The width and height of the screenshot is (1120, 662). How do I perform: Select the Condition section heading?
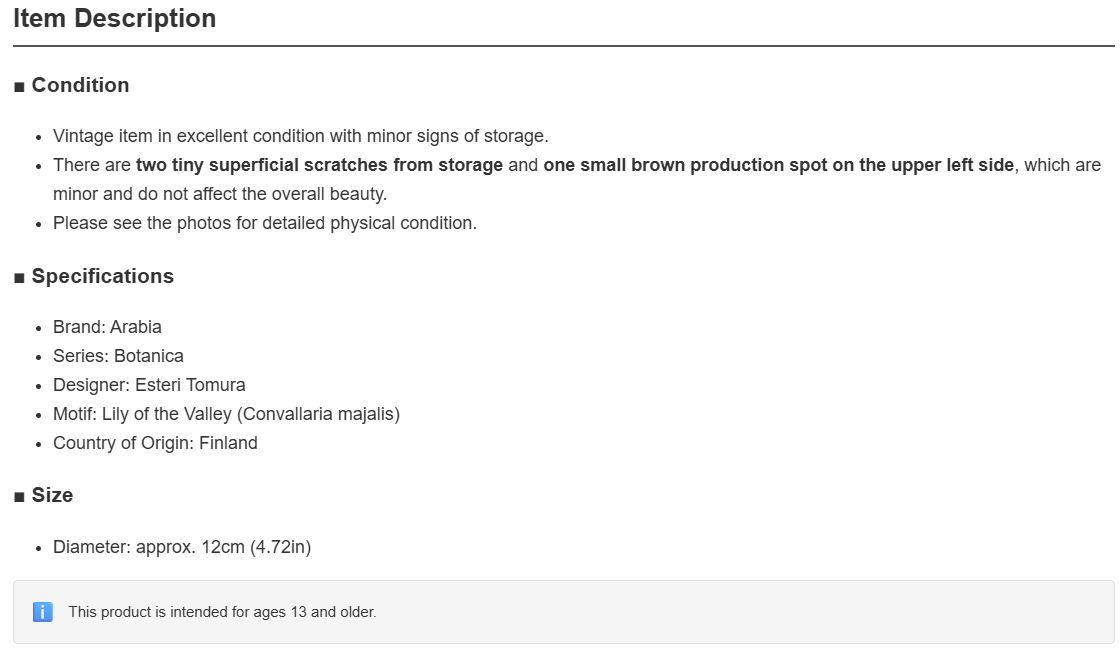[80, 85]
